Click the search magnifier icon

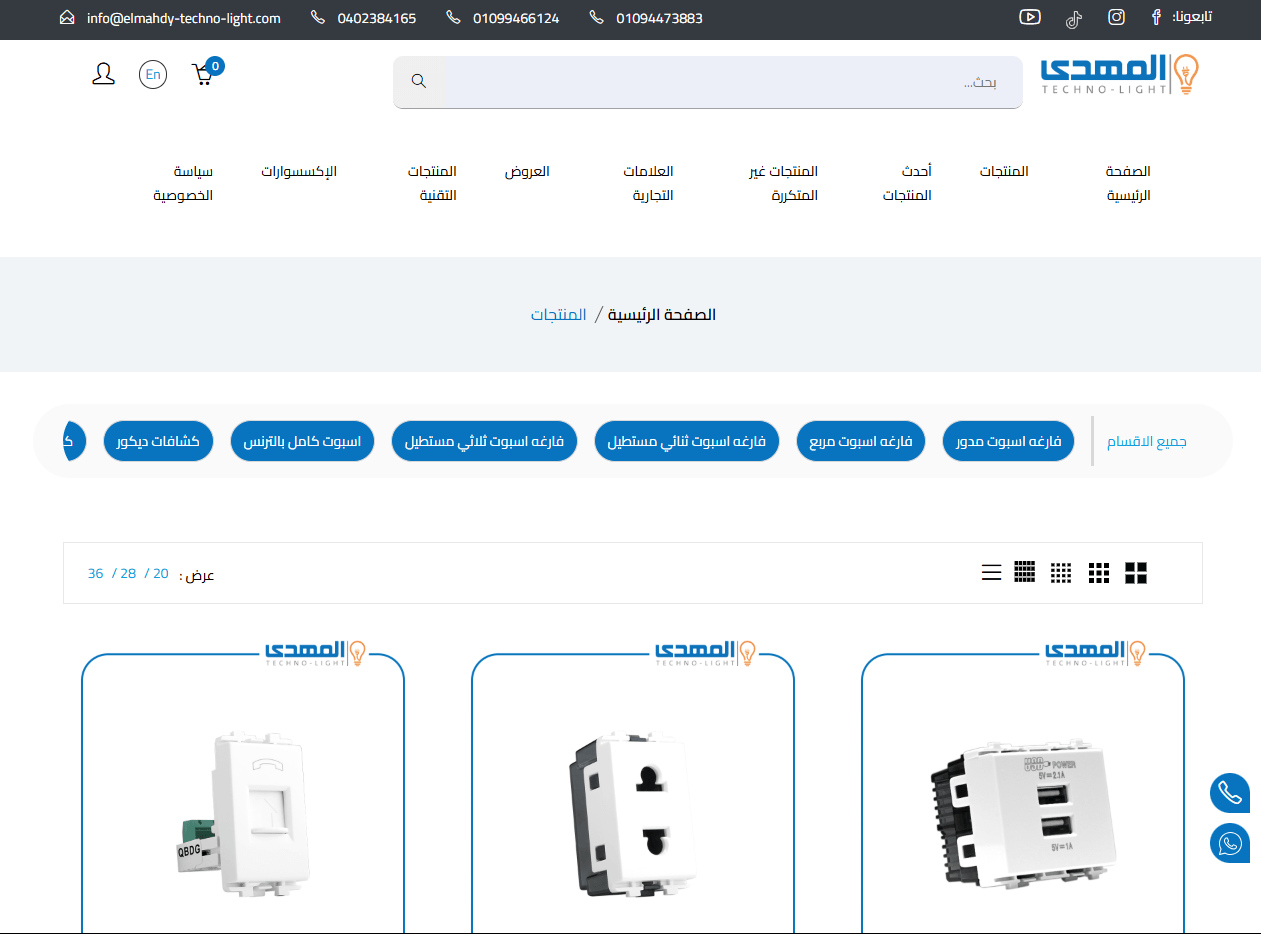pos(419,81)
